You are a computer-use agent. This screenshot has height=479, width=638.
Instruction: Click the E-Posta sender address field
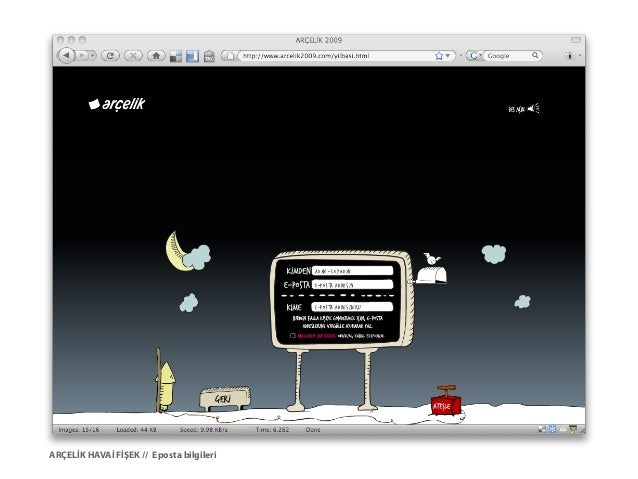352,285
